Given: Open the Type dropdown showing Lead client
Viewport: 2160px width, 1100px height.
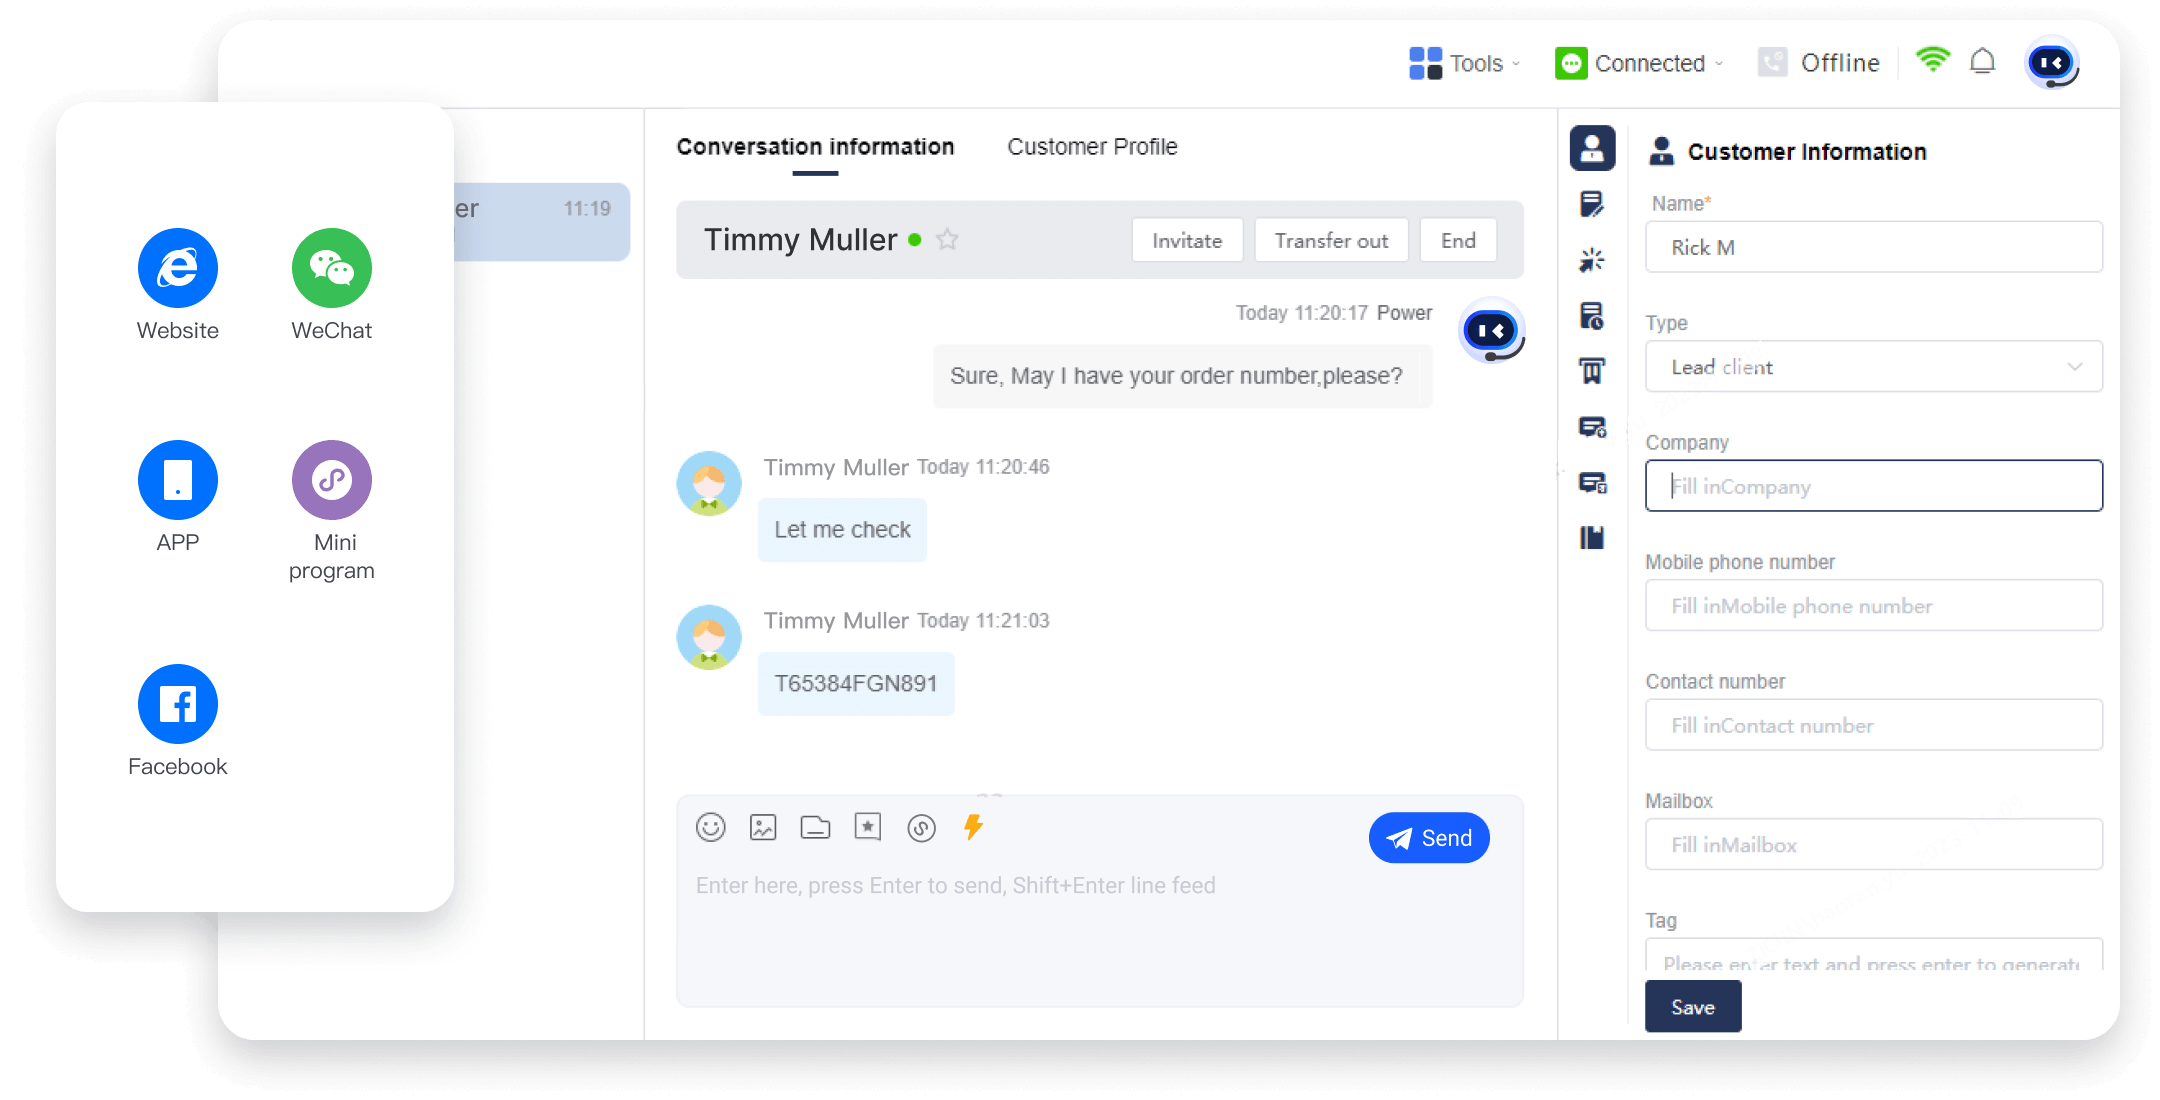Looking at the screenshot, I should (1873, 367).
